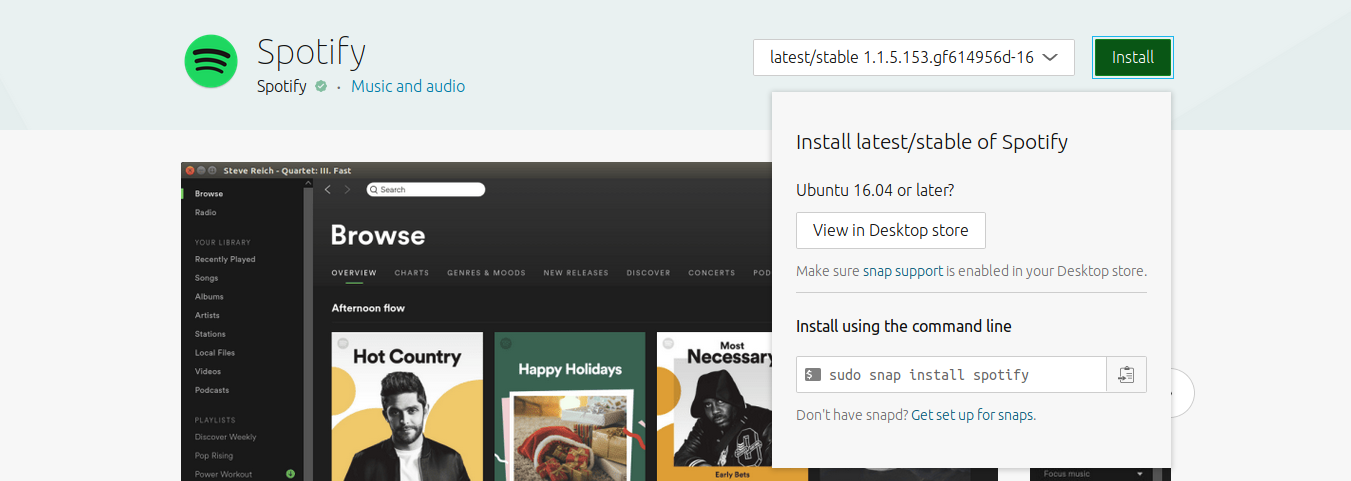Viewport: 1351px width, 481px height.
Task: Click the Steve Reich window title text
Action: pos(287,171)
